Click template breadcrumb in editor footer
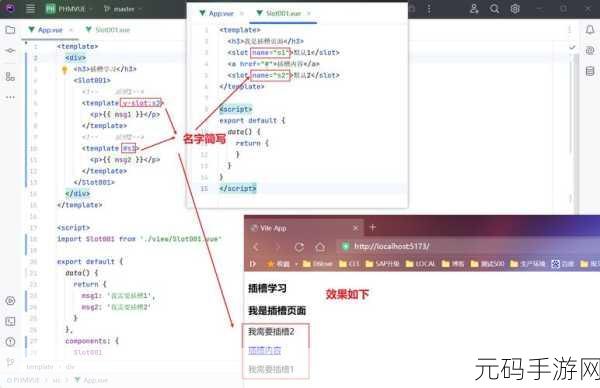 (x=40, y=367)
